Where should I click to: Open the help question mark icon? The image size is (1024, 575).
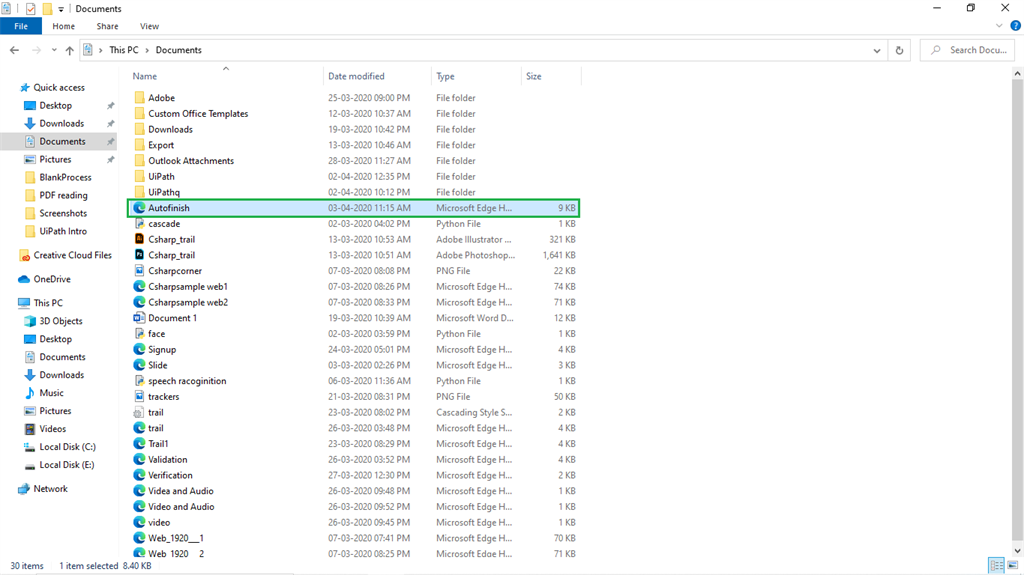coord(1015,26)
